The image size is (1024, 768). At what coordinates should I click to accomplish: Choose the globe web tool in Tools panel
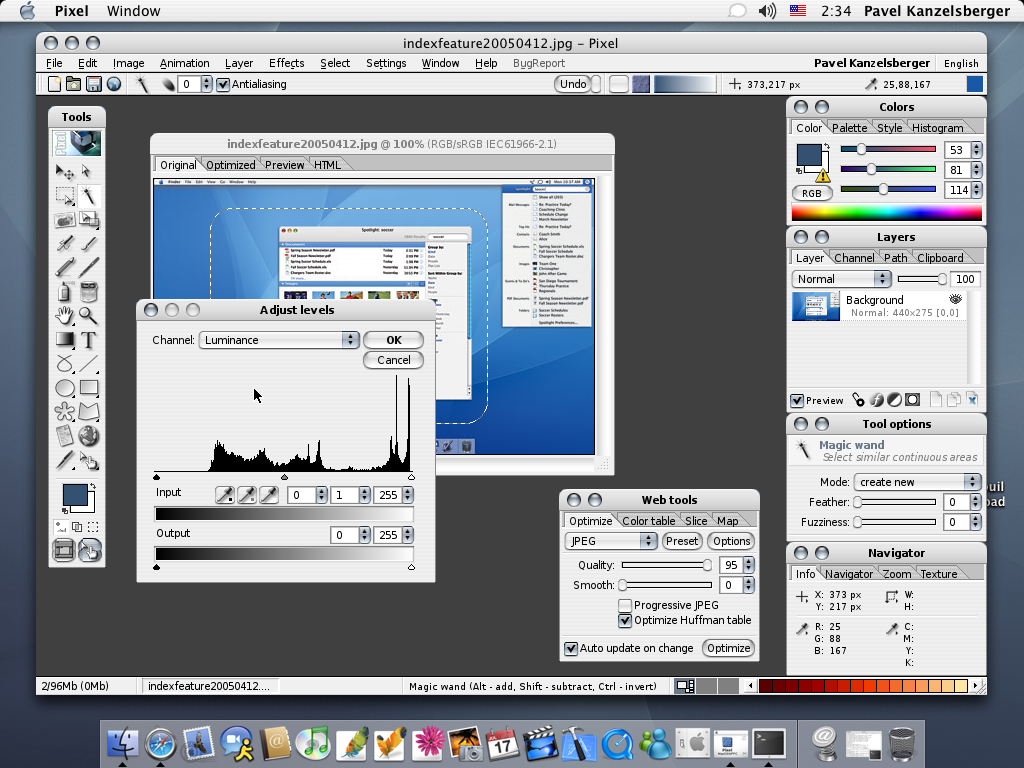(88, 436)
